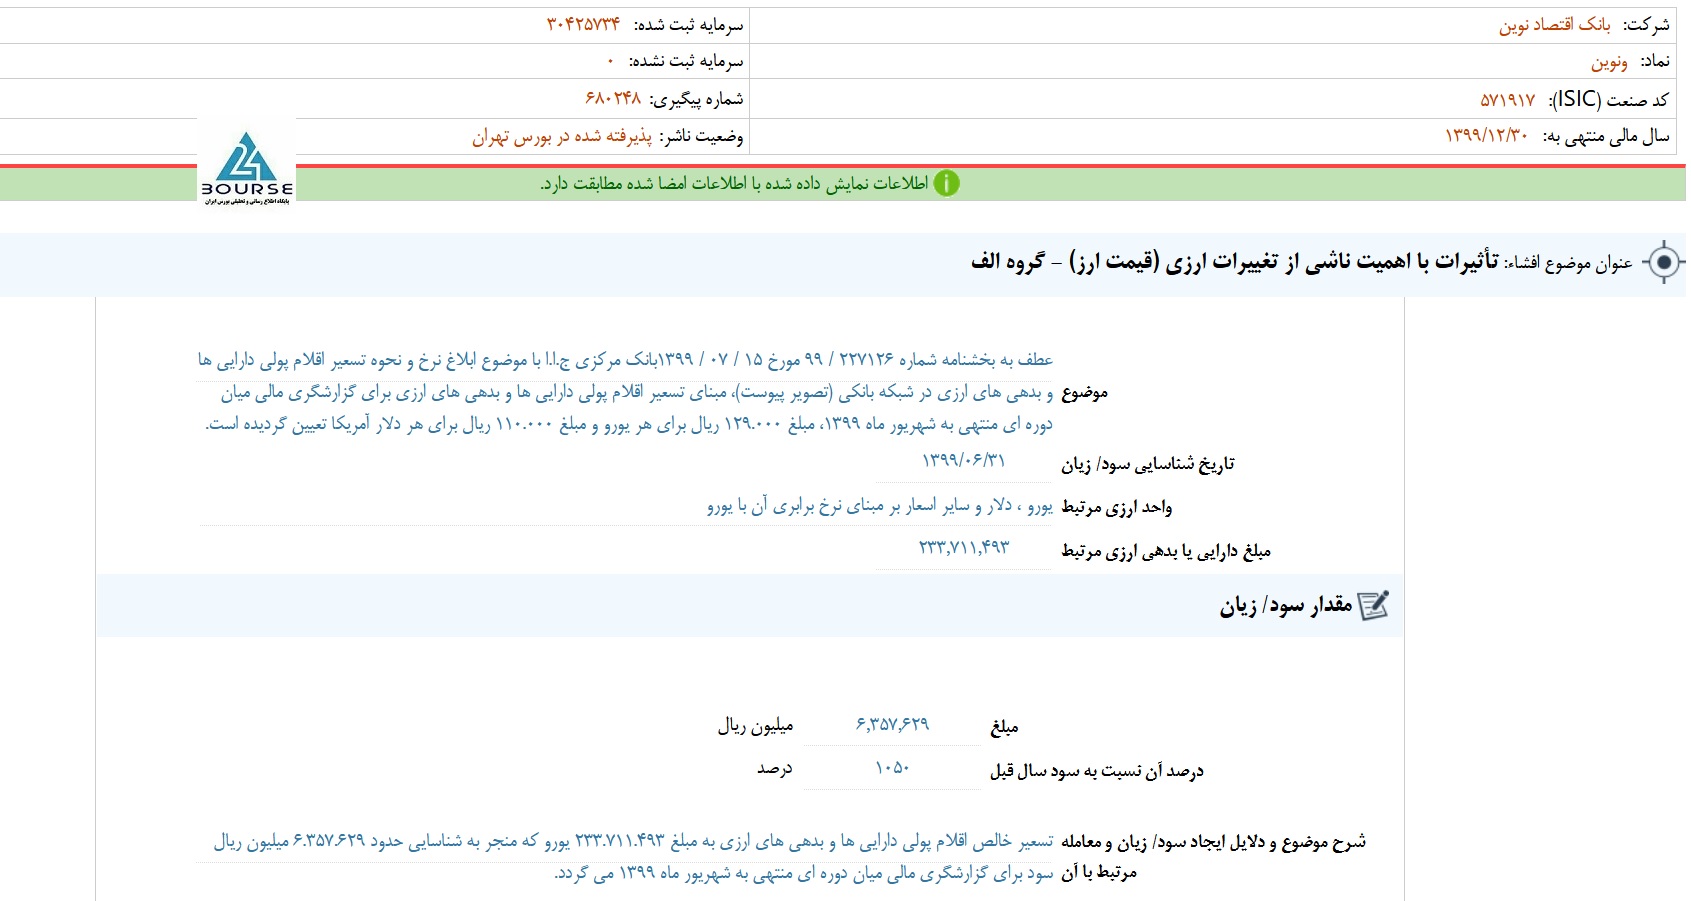The width and height of the screenshot is (1691, 901).
Task: Click the مقدار سود/زیان section header
Action: pos(750,605)
